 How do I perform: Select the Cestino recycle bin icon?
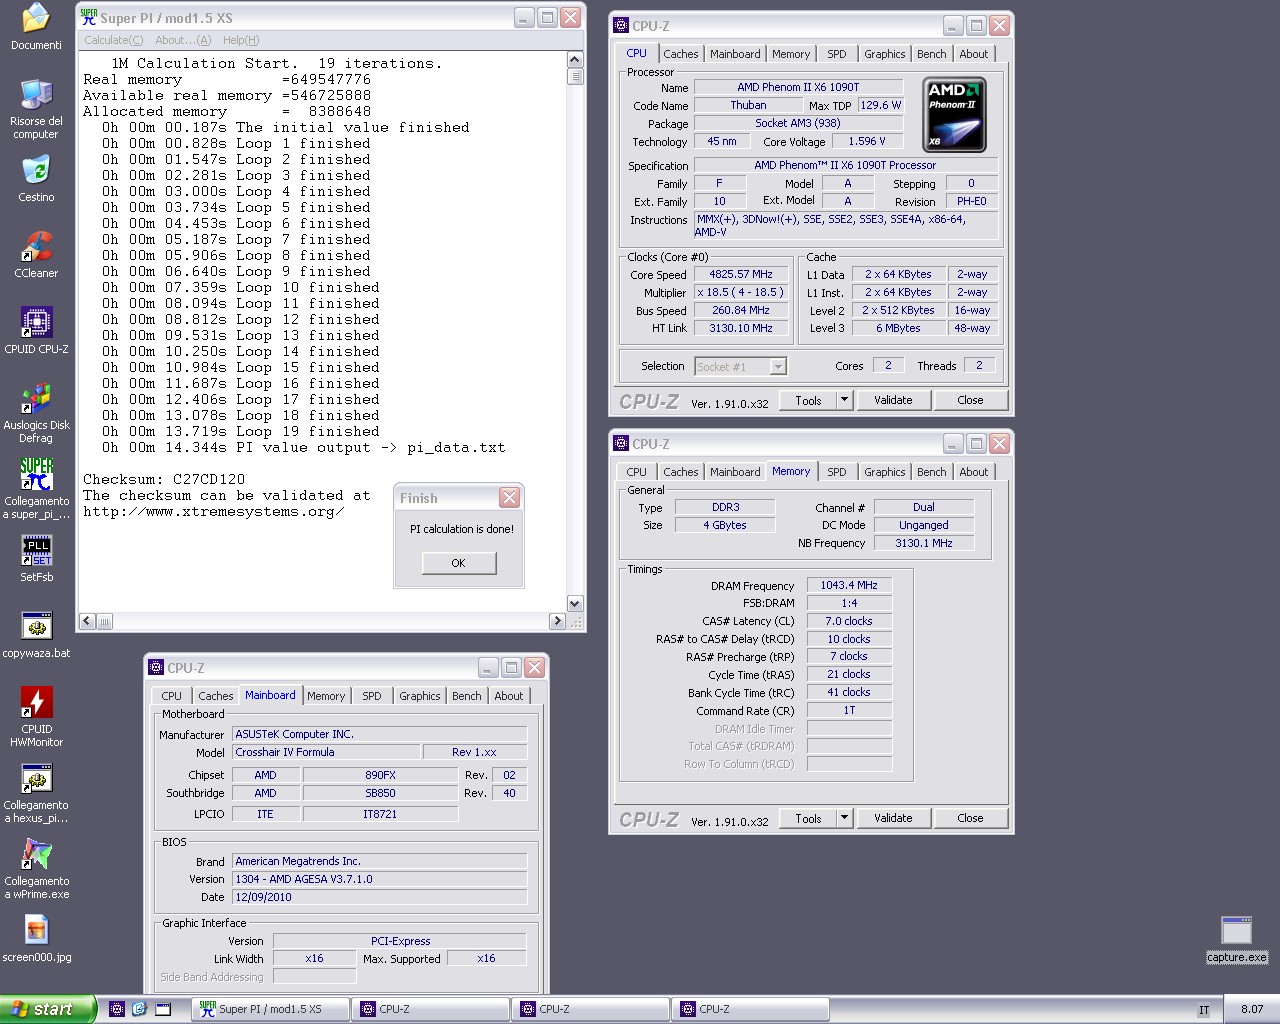pos(36,179)
